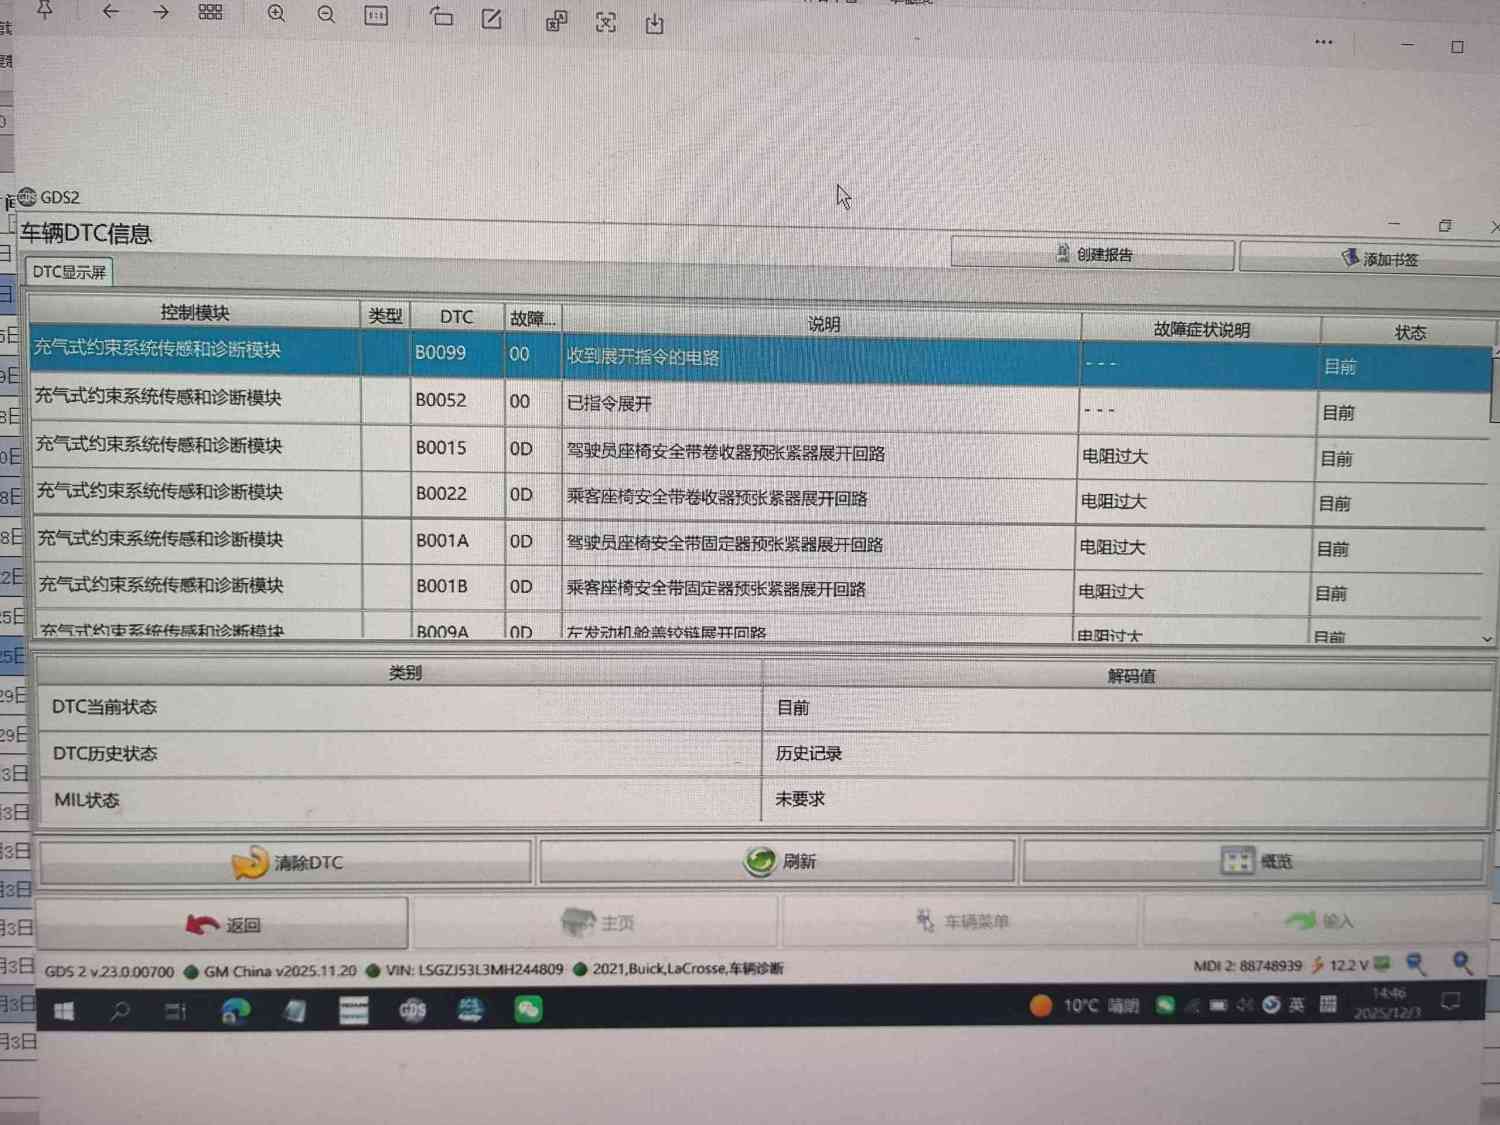1500x1125 pixels.
Task: Click the zoom out magnifier icon
Action: tap(326, 15)
